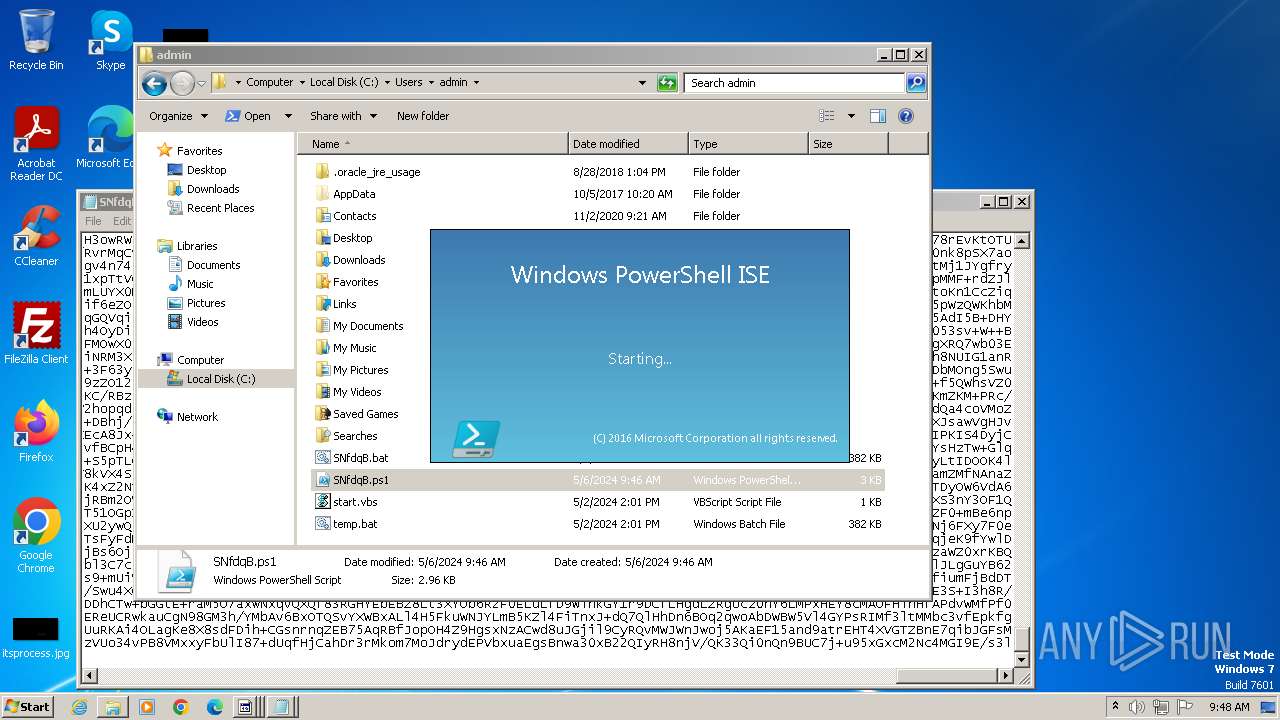
Task: Select Desktop under Favorites
Action: pyautogui.click(x=206, y=170)
